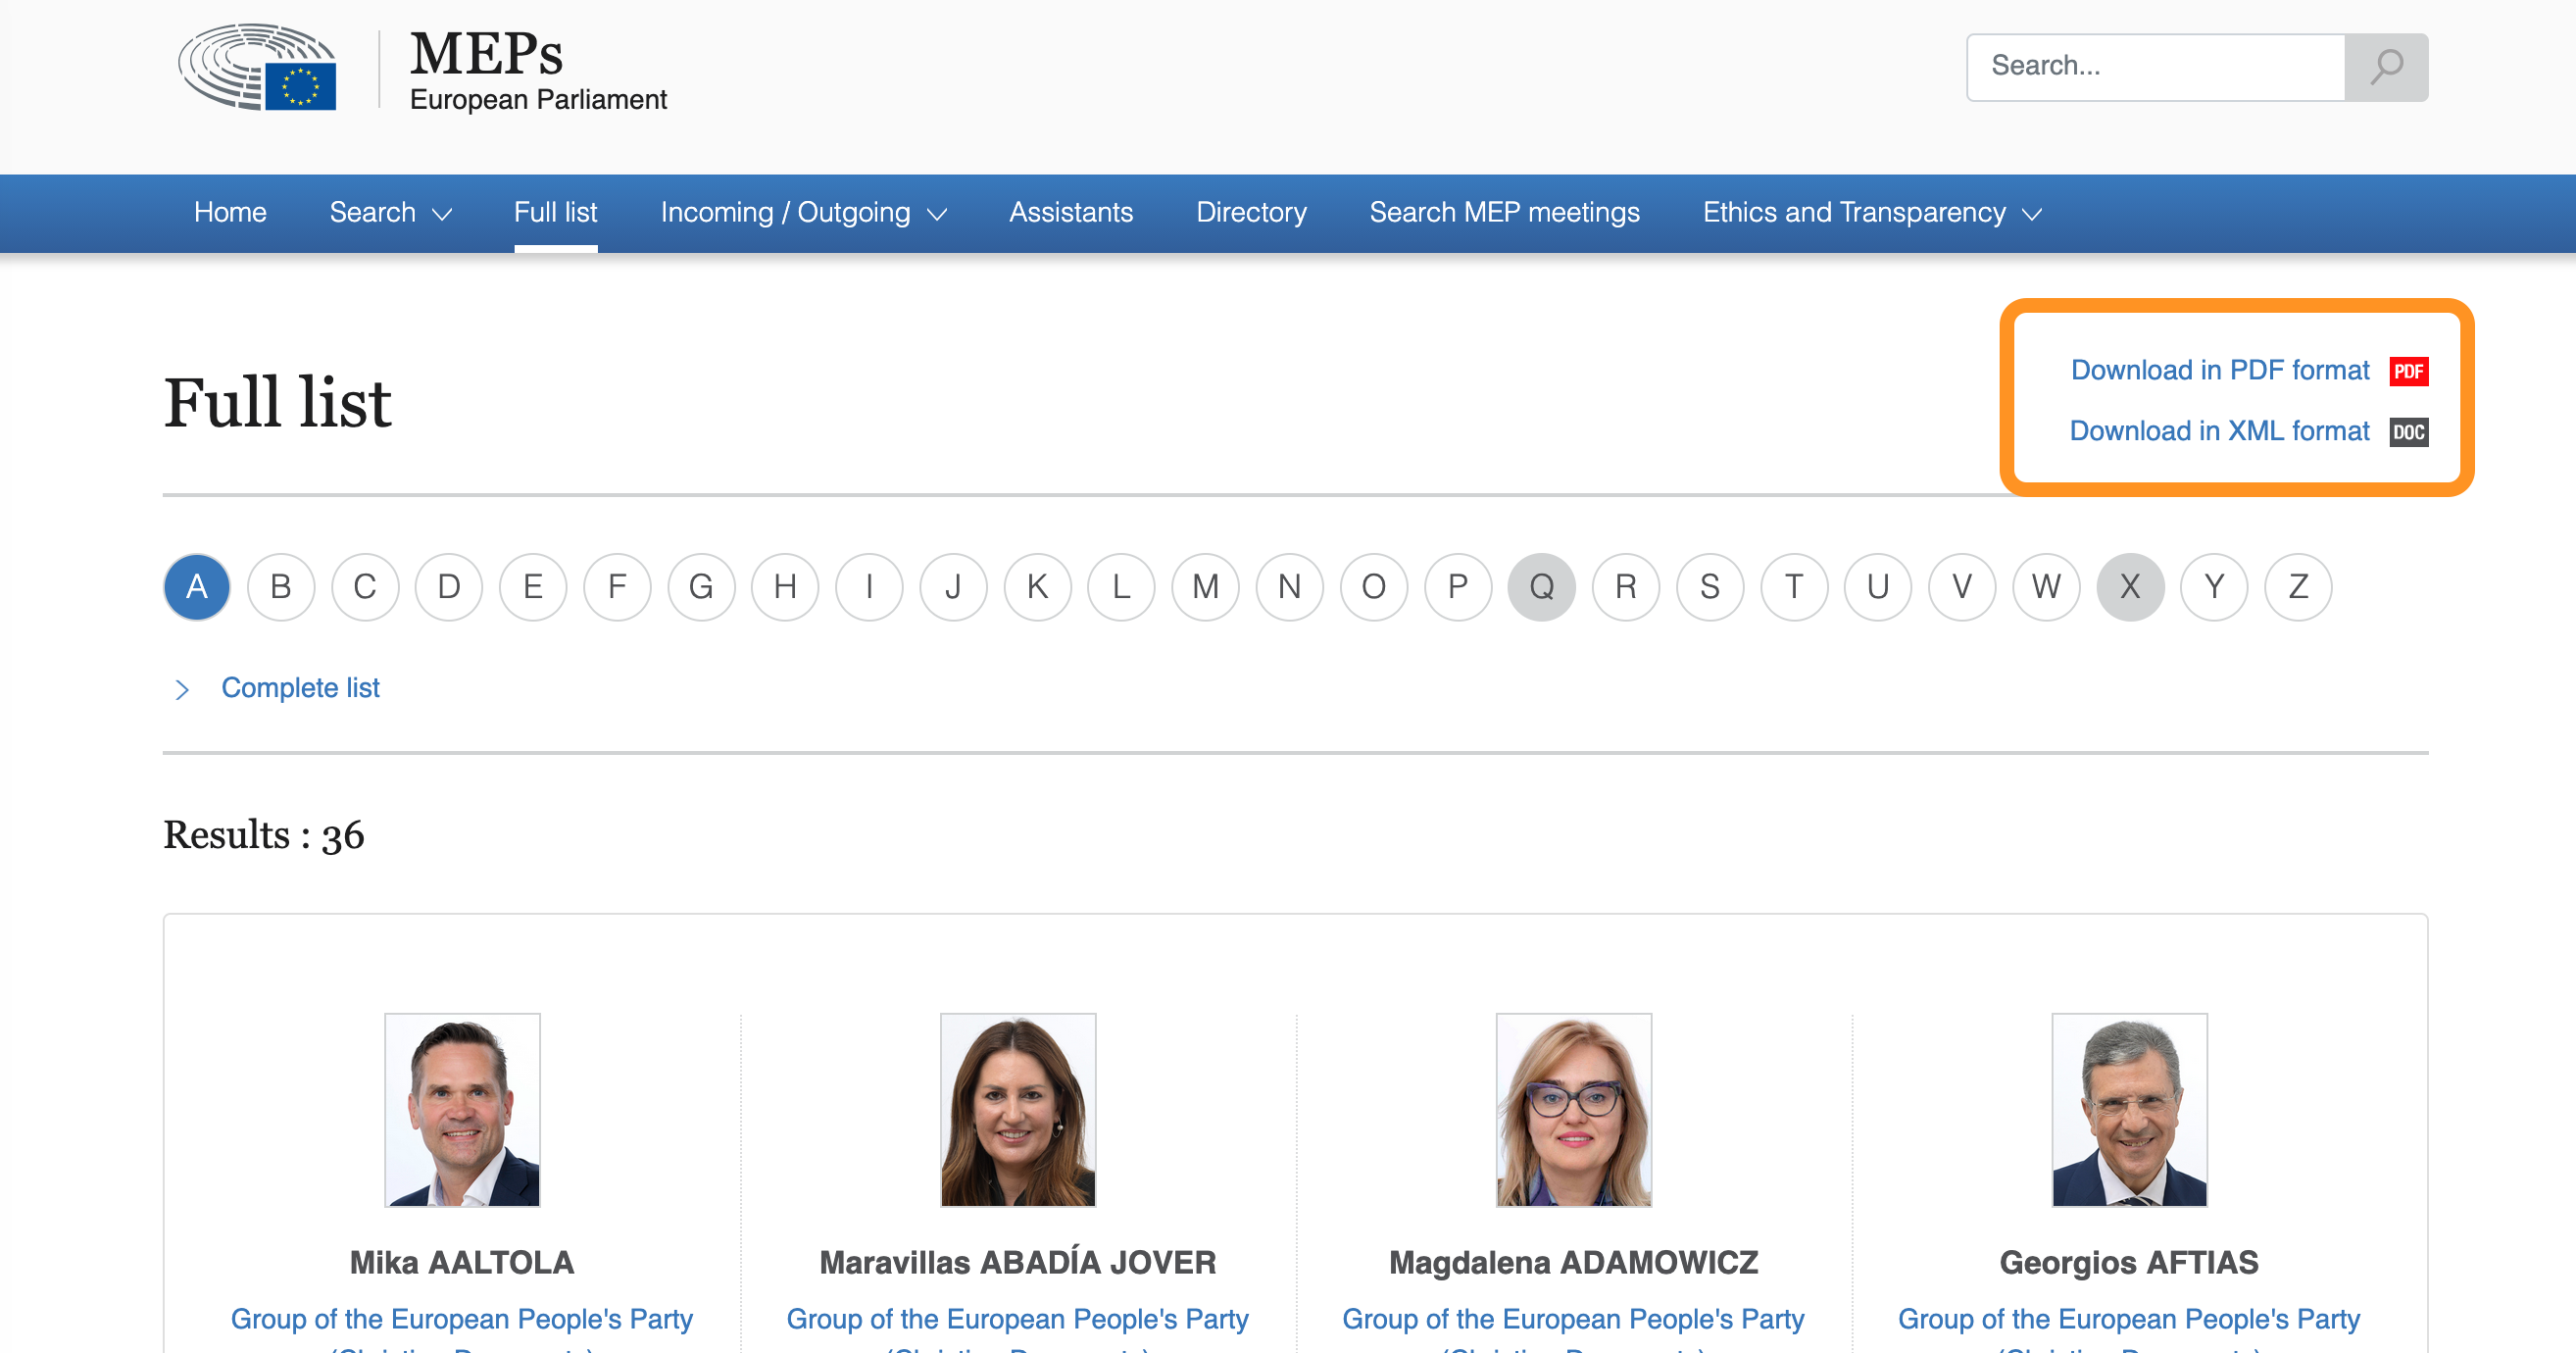Image resolution: width=2576 pixels, height=1353 pixels.
Task: Open Mika AALTOLA's portrait photo
Action: pos(462,1110)
